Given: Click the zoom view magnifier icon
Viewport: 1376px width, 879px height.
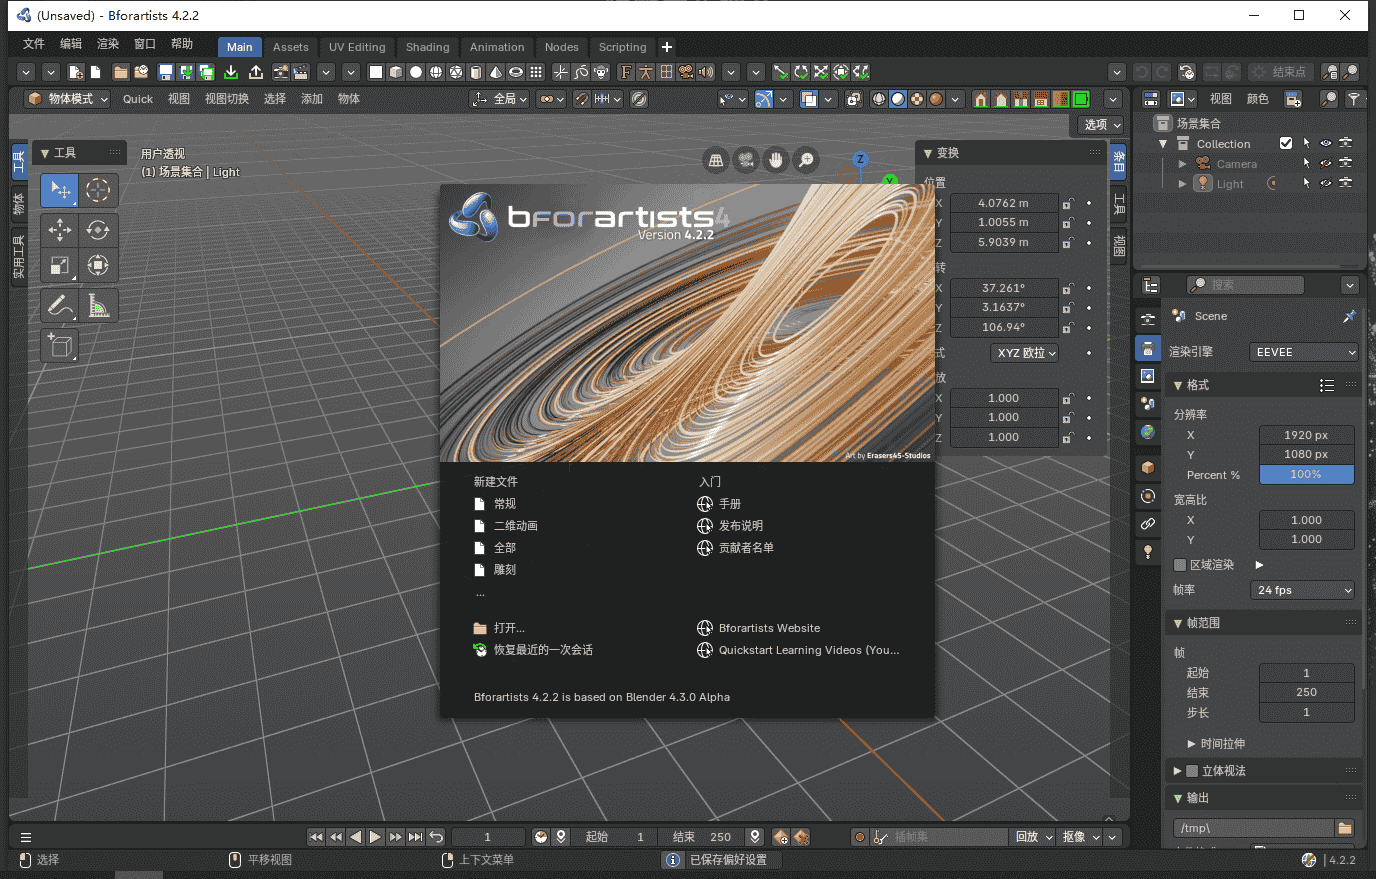Looking at the screenshot, I should (806, 160).
